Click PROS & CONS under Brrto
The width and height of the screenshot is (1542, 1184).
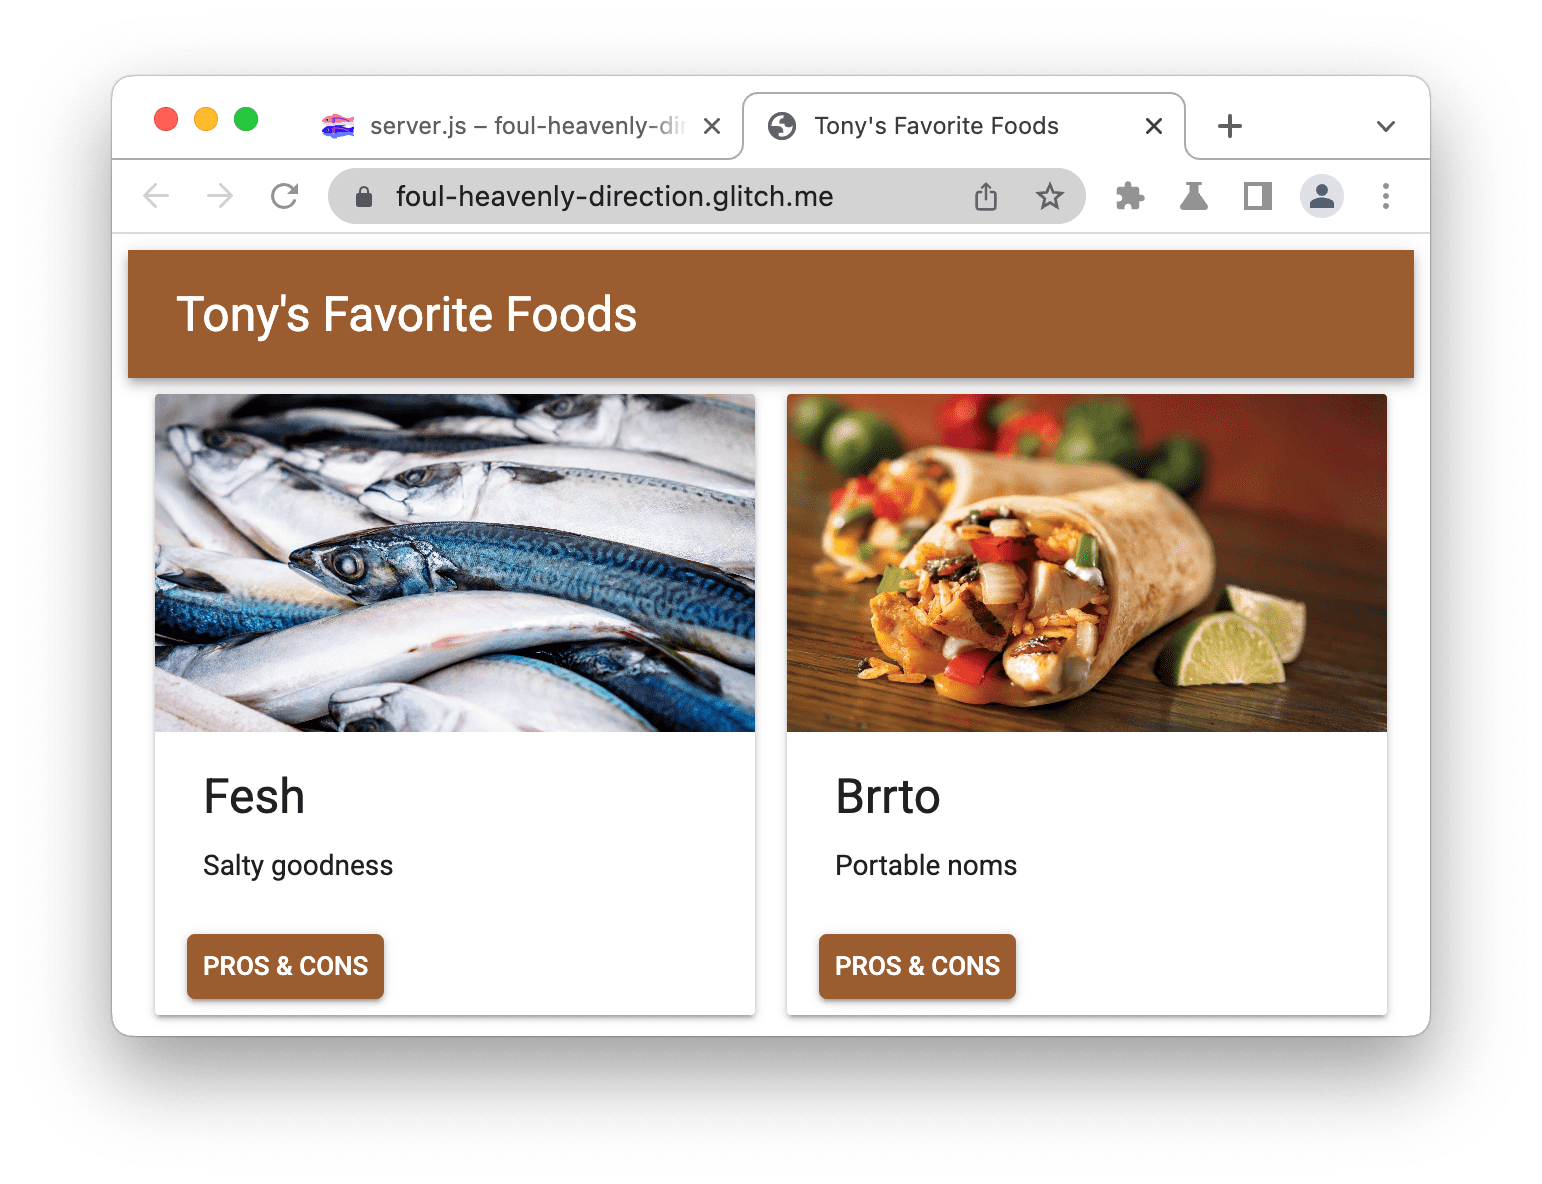click(x=917, y=966)
